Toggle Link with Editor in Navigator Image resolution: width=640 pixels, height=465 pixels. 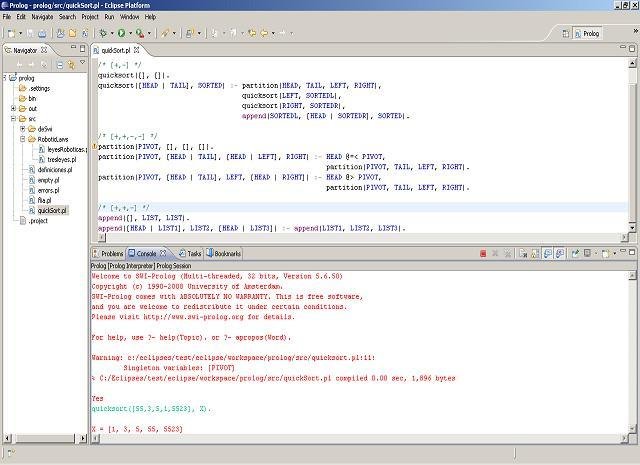(71, 65)
